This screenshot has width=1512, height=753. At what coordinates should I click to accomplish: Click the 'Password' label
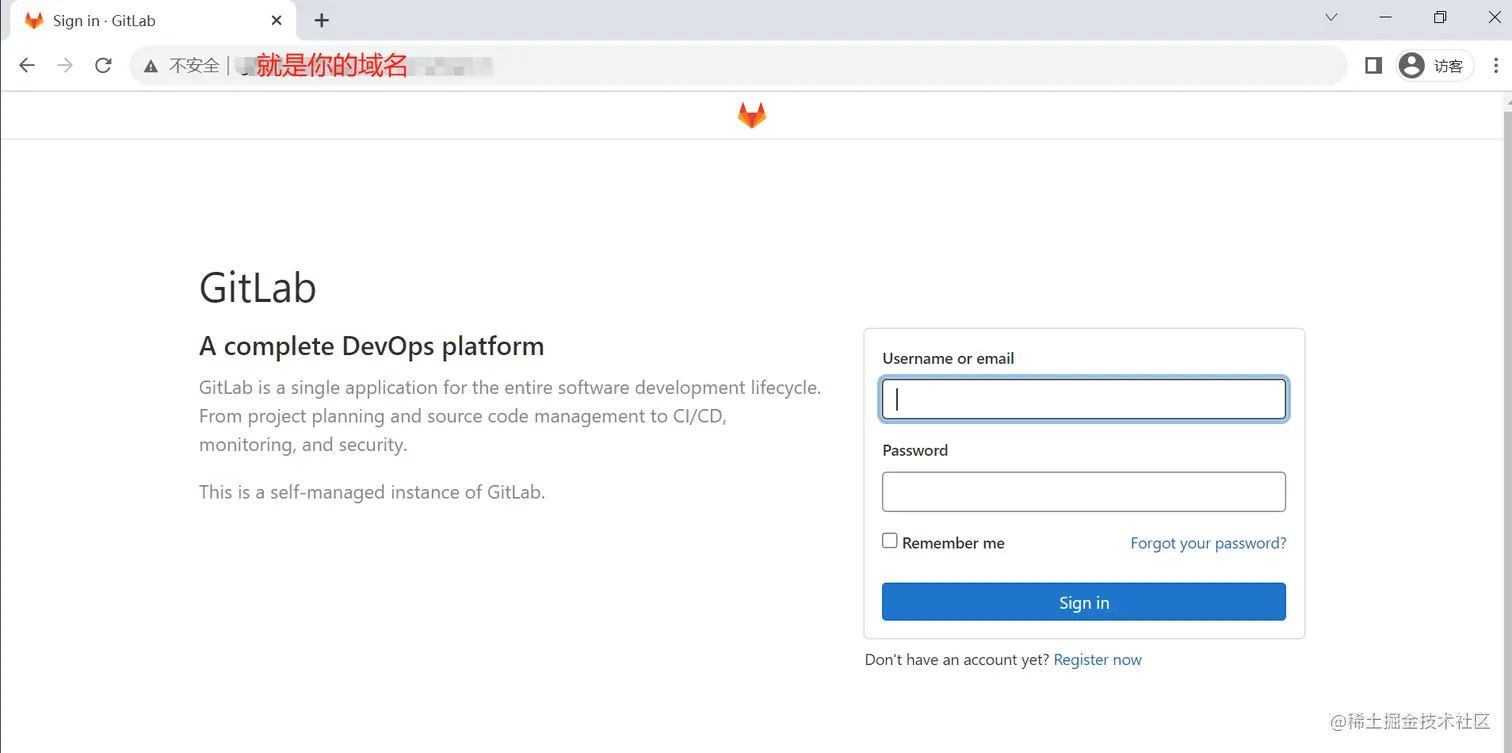pos(915,450)
